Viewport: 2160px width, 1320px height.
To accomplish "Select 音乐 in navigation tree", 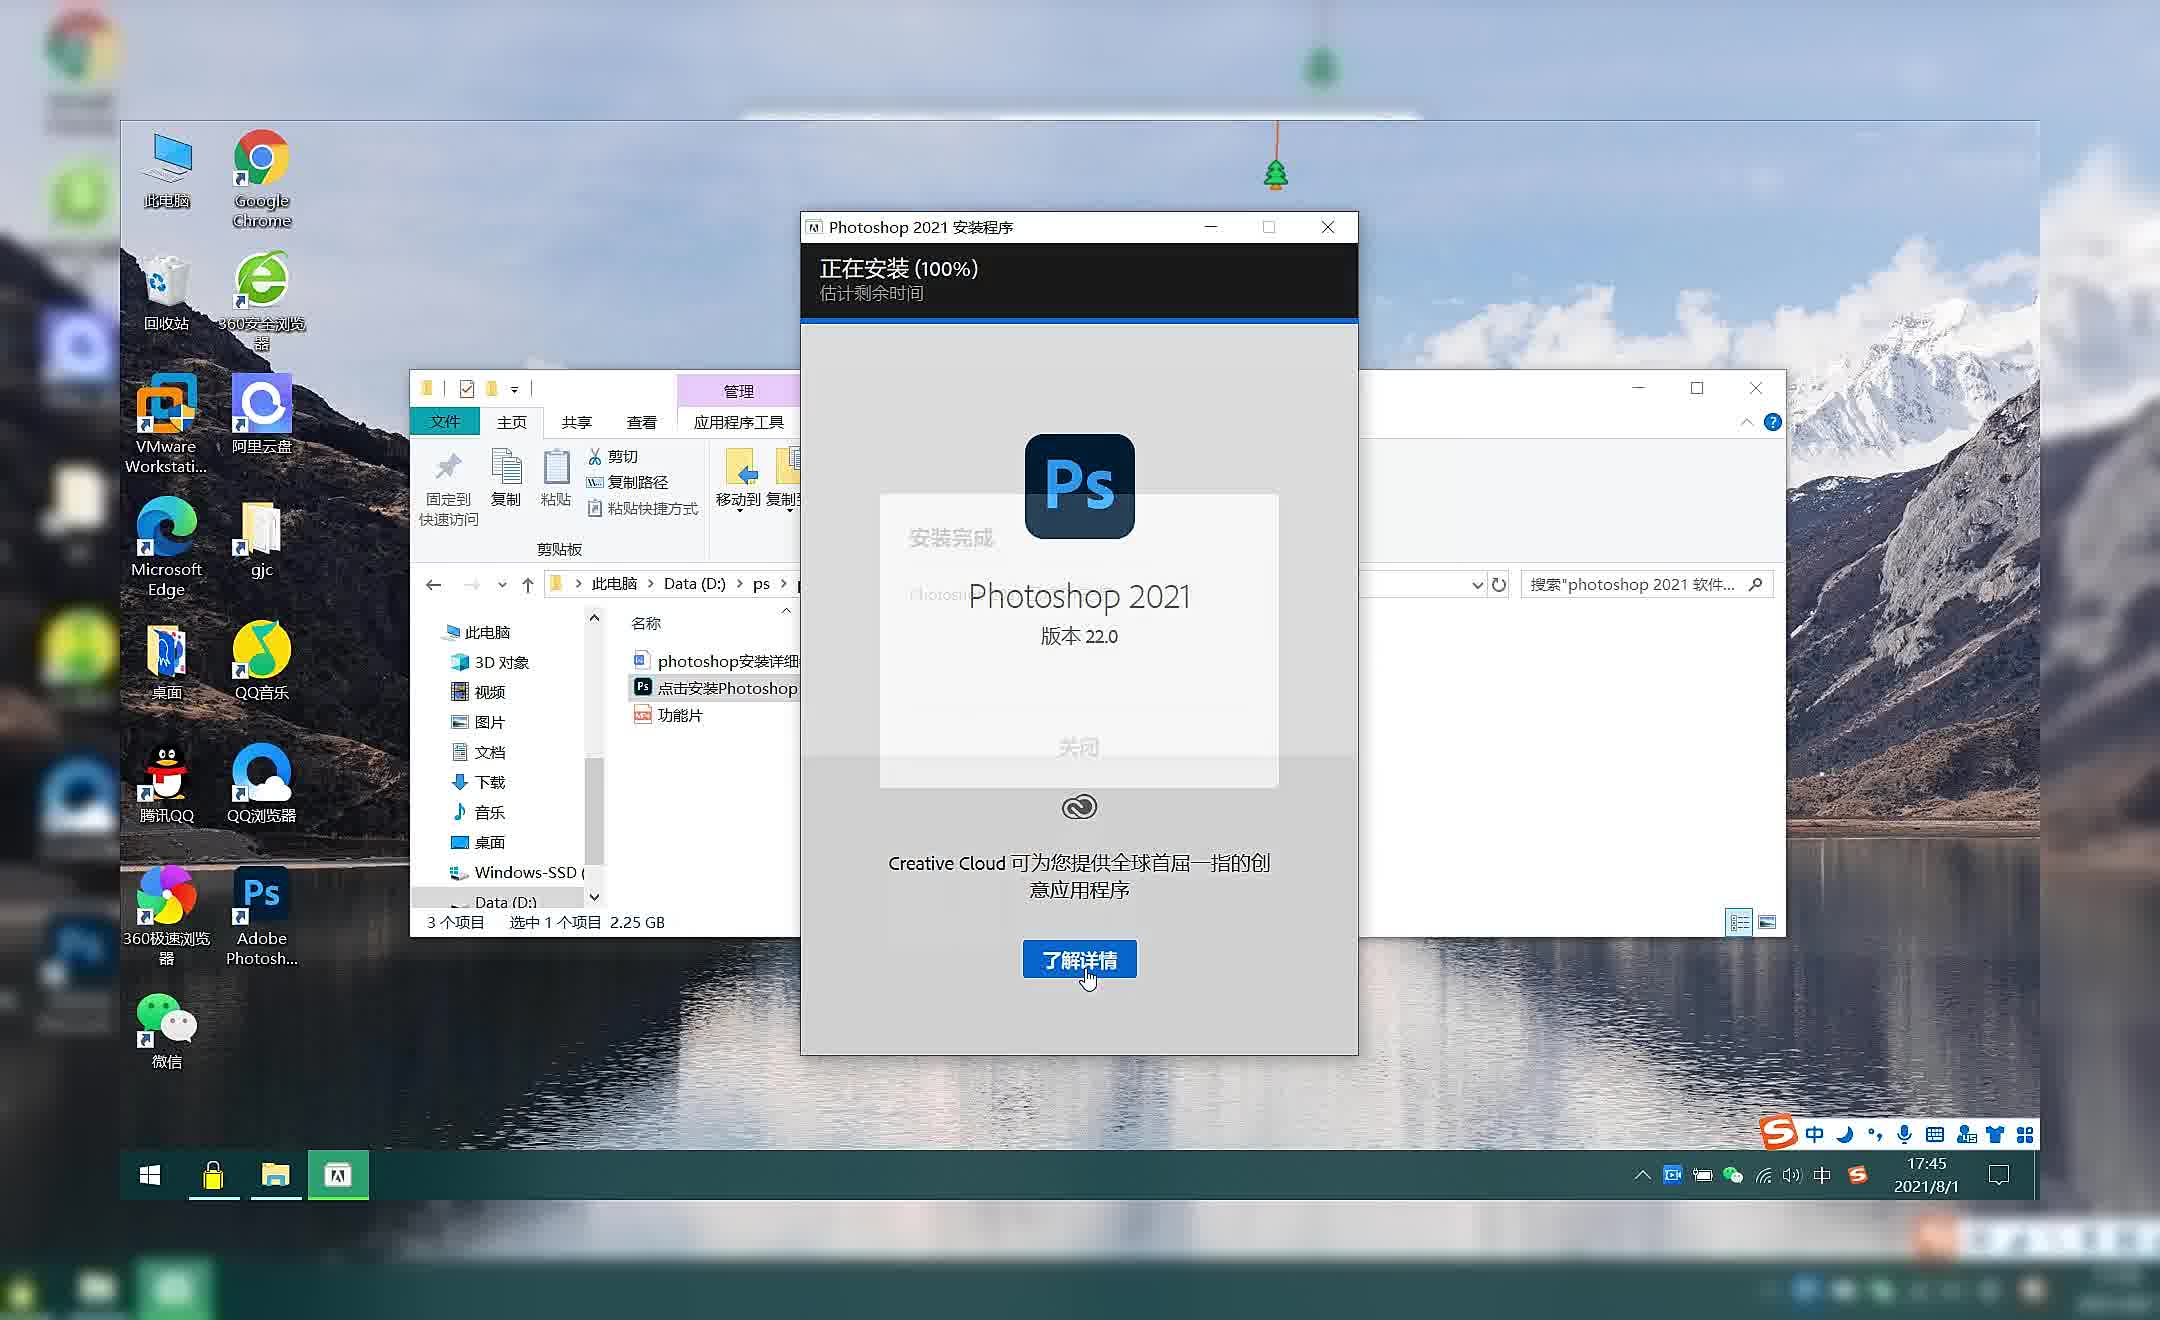I will pyautogui.click(x=478, y=812).
